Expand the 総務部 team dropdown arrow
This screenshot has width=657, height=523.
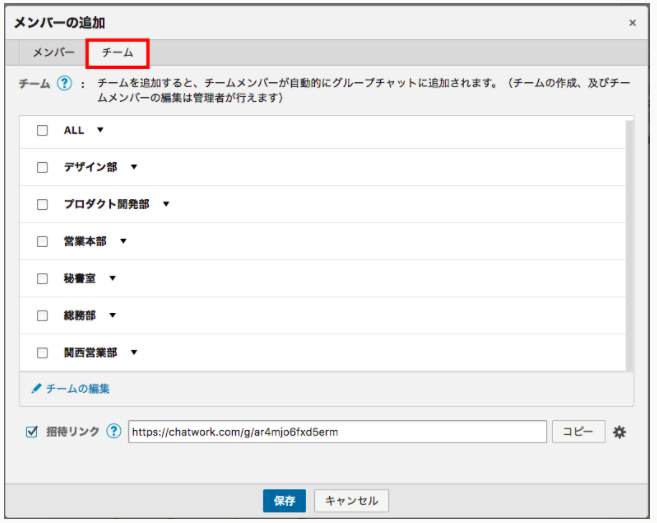[x=113, y=315]
